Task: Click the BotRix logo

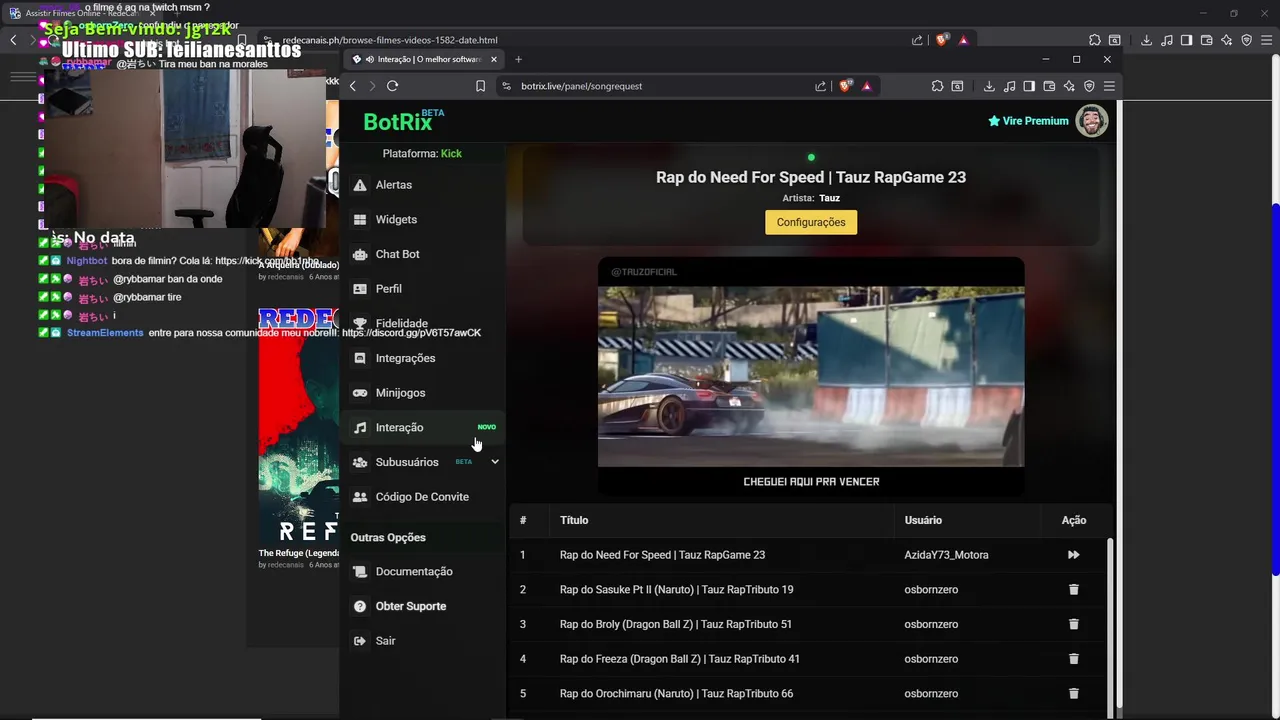Action: 404,121
